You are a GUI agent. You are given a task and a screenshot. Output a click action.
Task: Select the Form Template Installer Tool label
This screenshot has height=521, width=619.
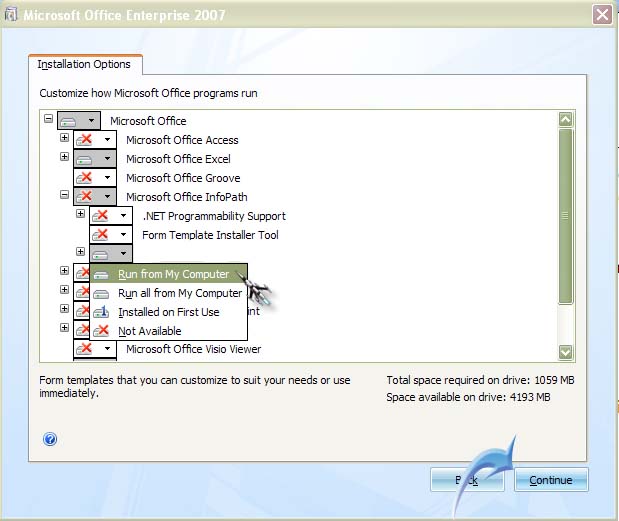[x=210, y=235]
